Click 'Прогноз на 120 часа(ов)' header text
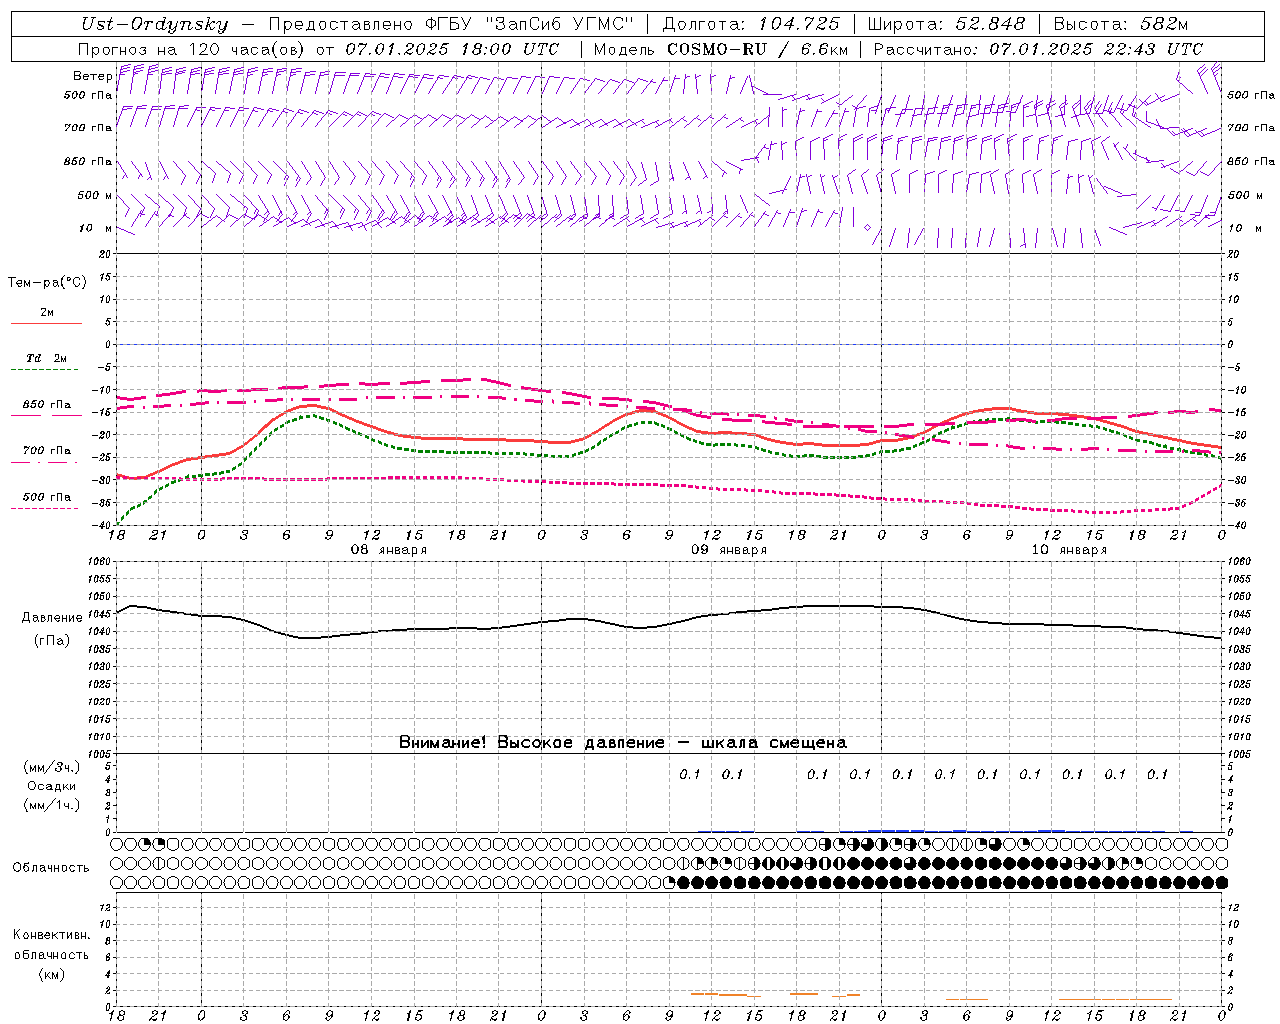The height and width of the screenshot is (1024, 1280). 192,49
